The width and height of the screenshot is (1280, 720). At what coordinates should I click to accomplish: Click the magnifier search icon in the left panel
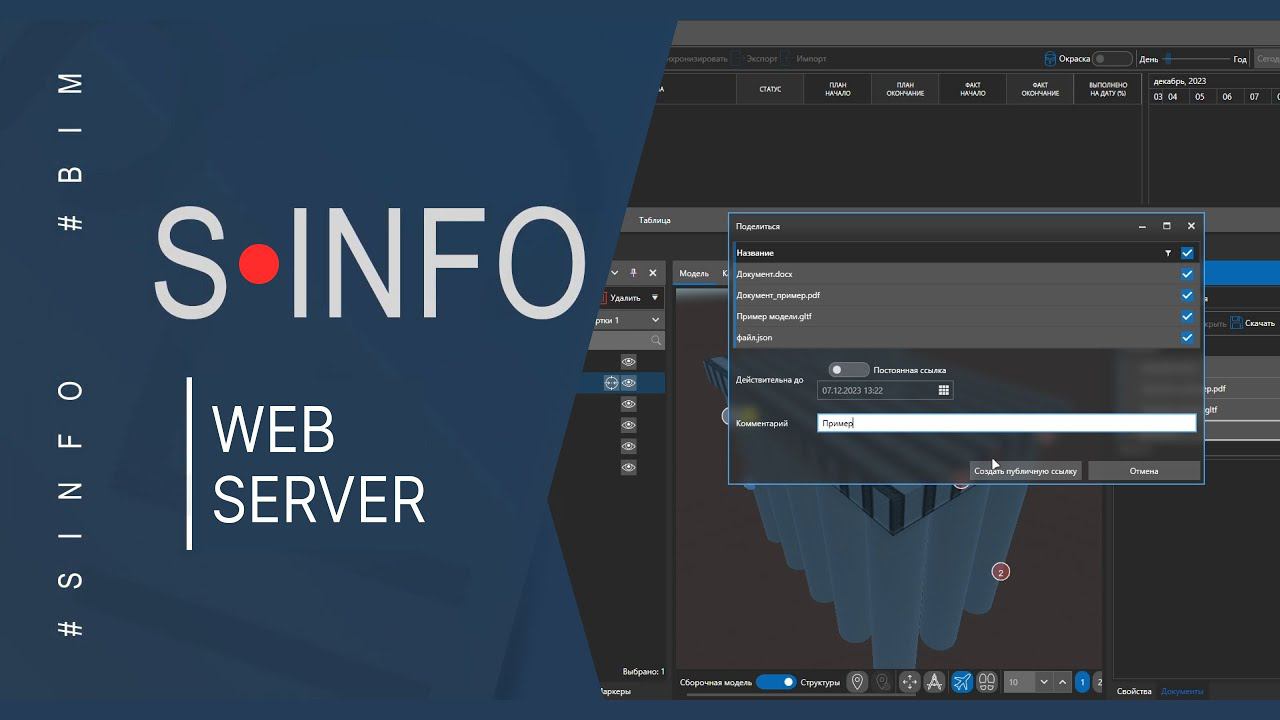pos(656,340)
